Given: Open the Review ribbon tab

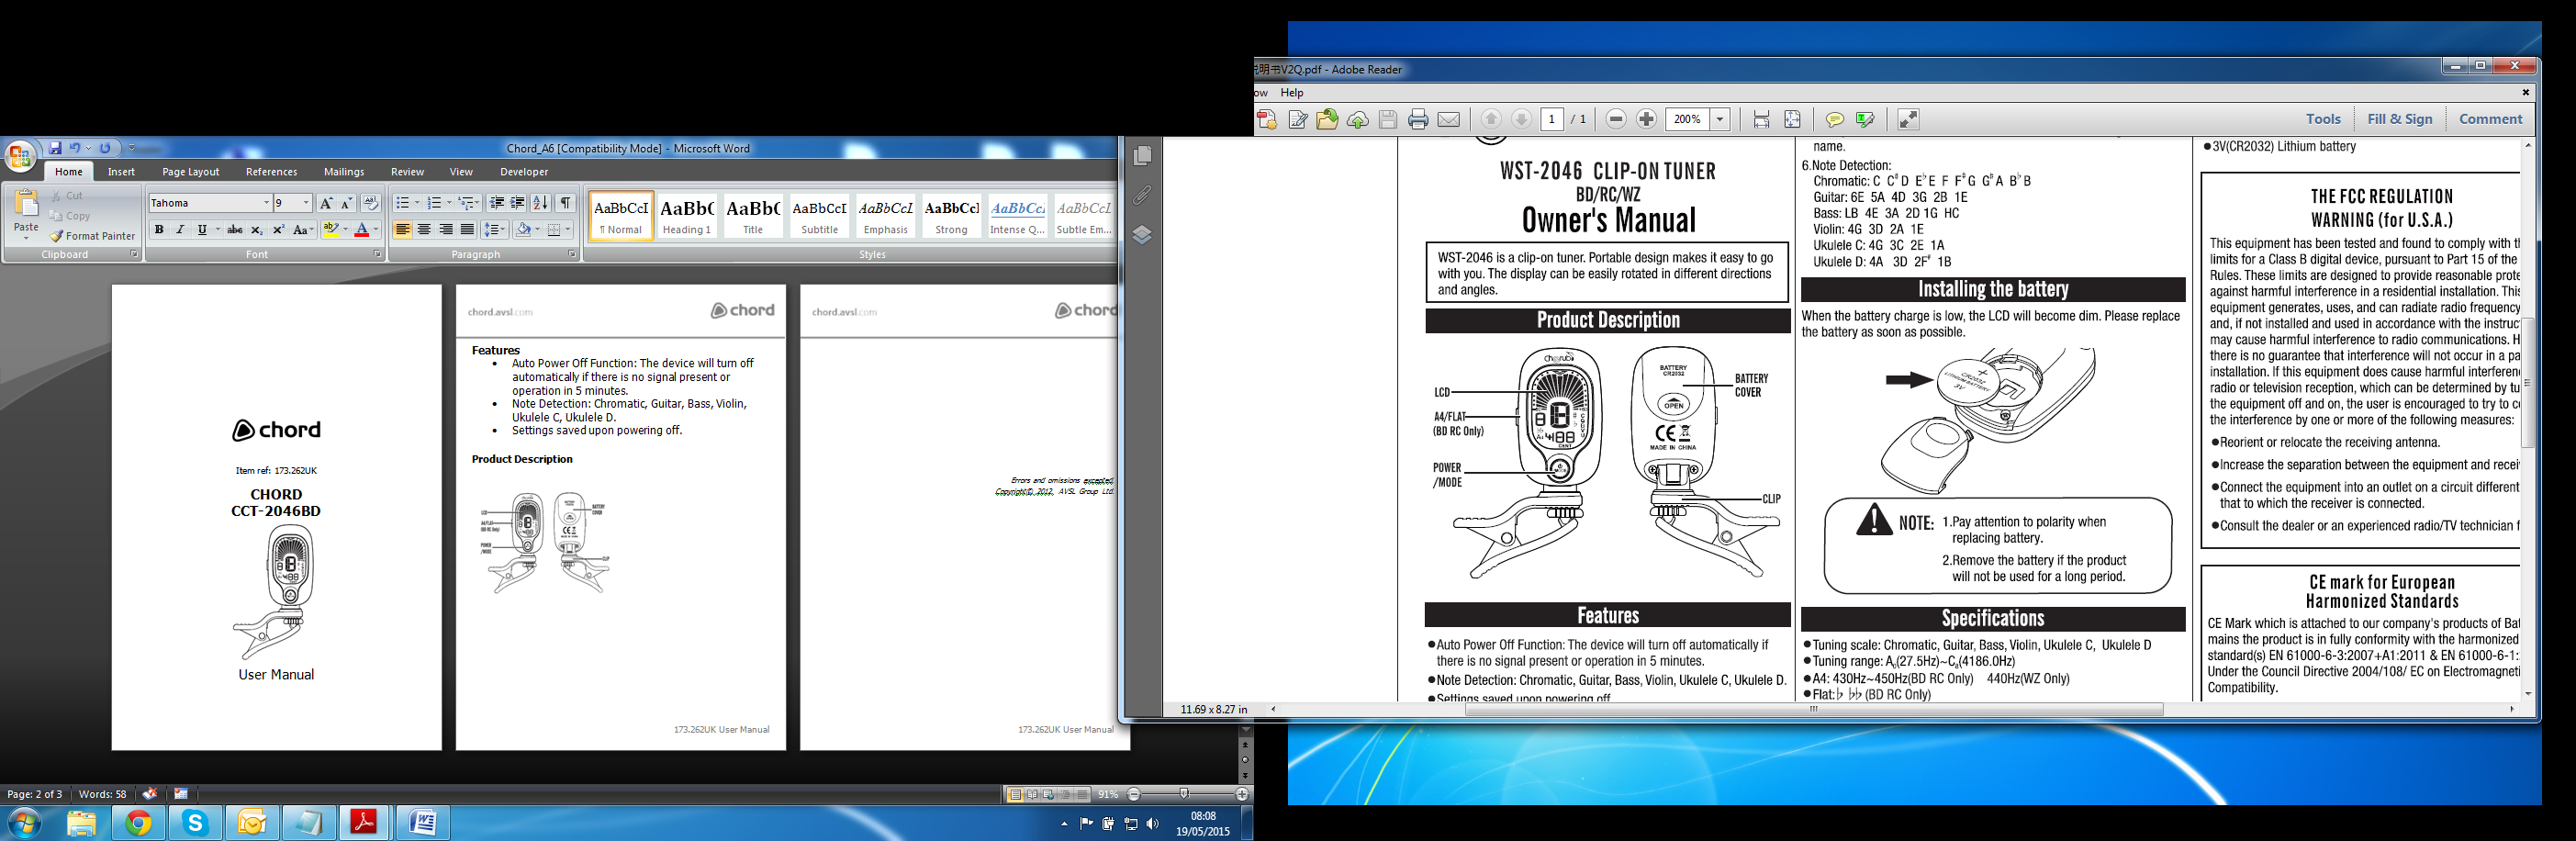Looking at the screenshot, I should 407,172.
